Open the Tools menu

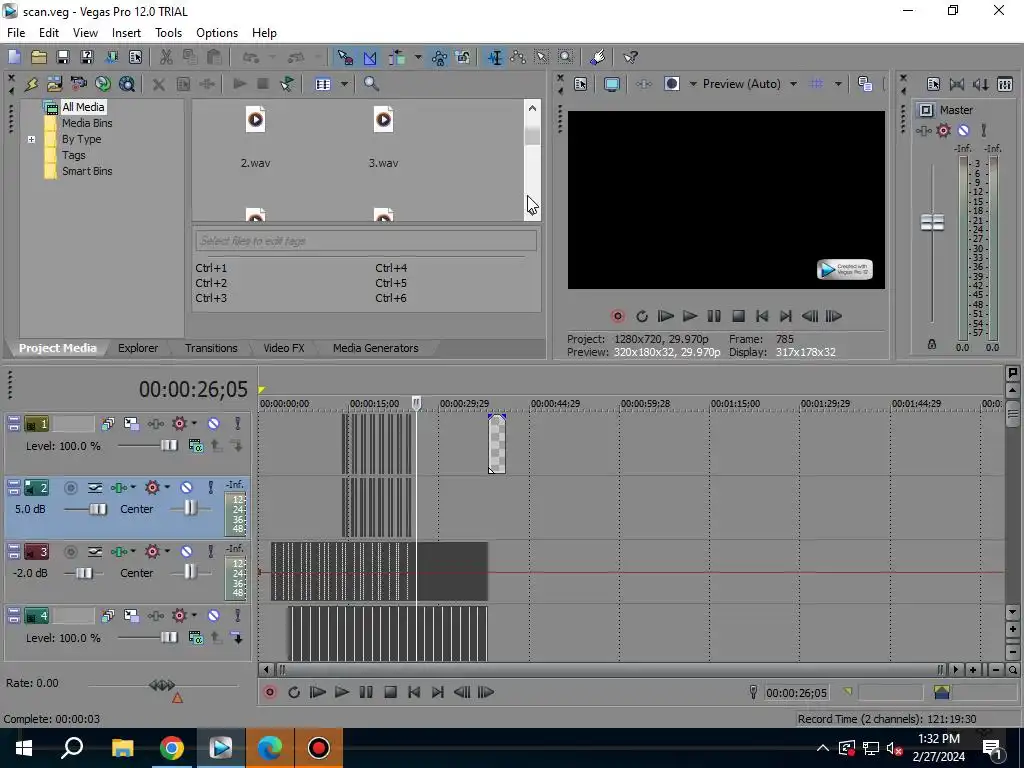point(168,33)
